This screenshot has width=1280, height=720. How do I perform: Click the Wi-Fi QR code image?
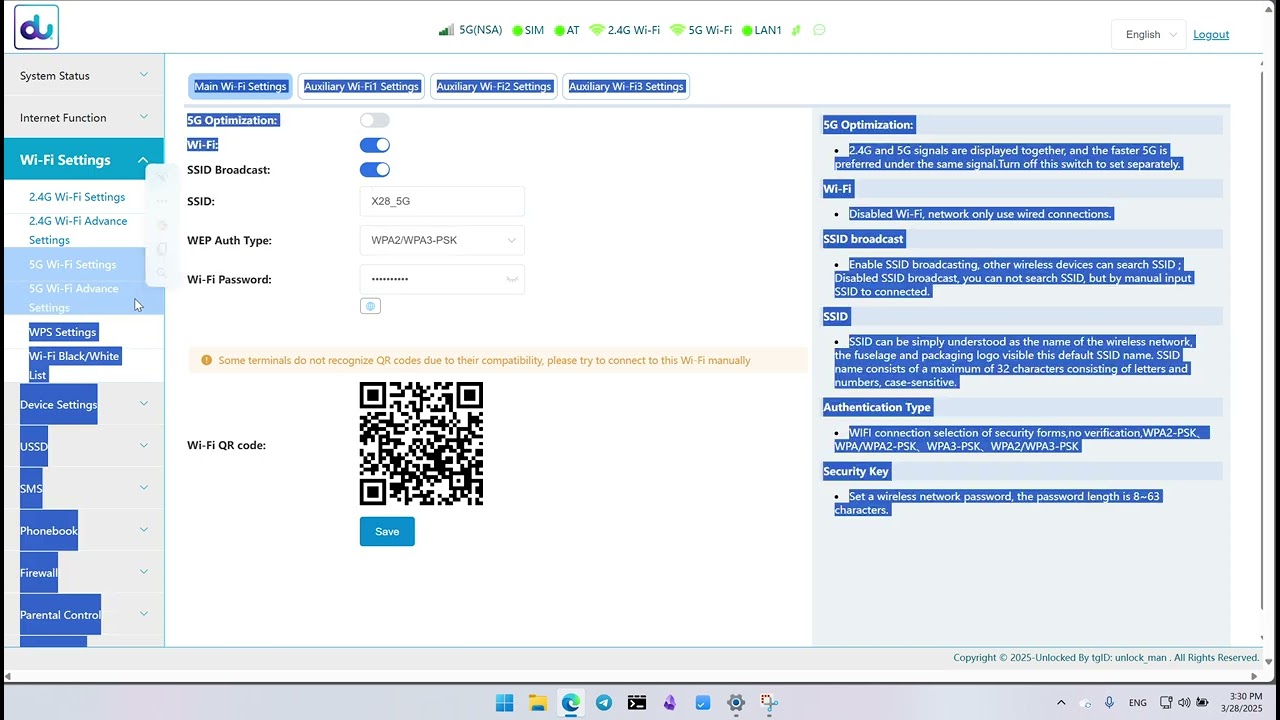click(x=421, y=444)
